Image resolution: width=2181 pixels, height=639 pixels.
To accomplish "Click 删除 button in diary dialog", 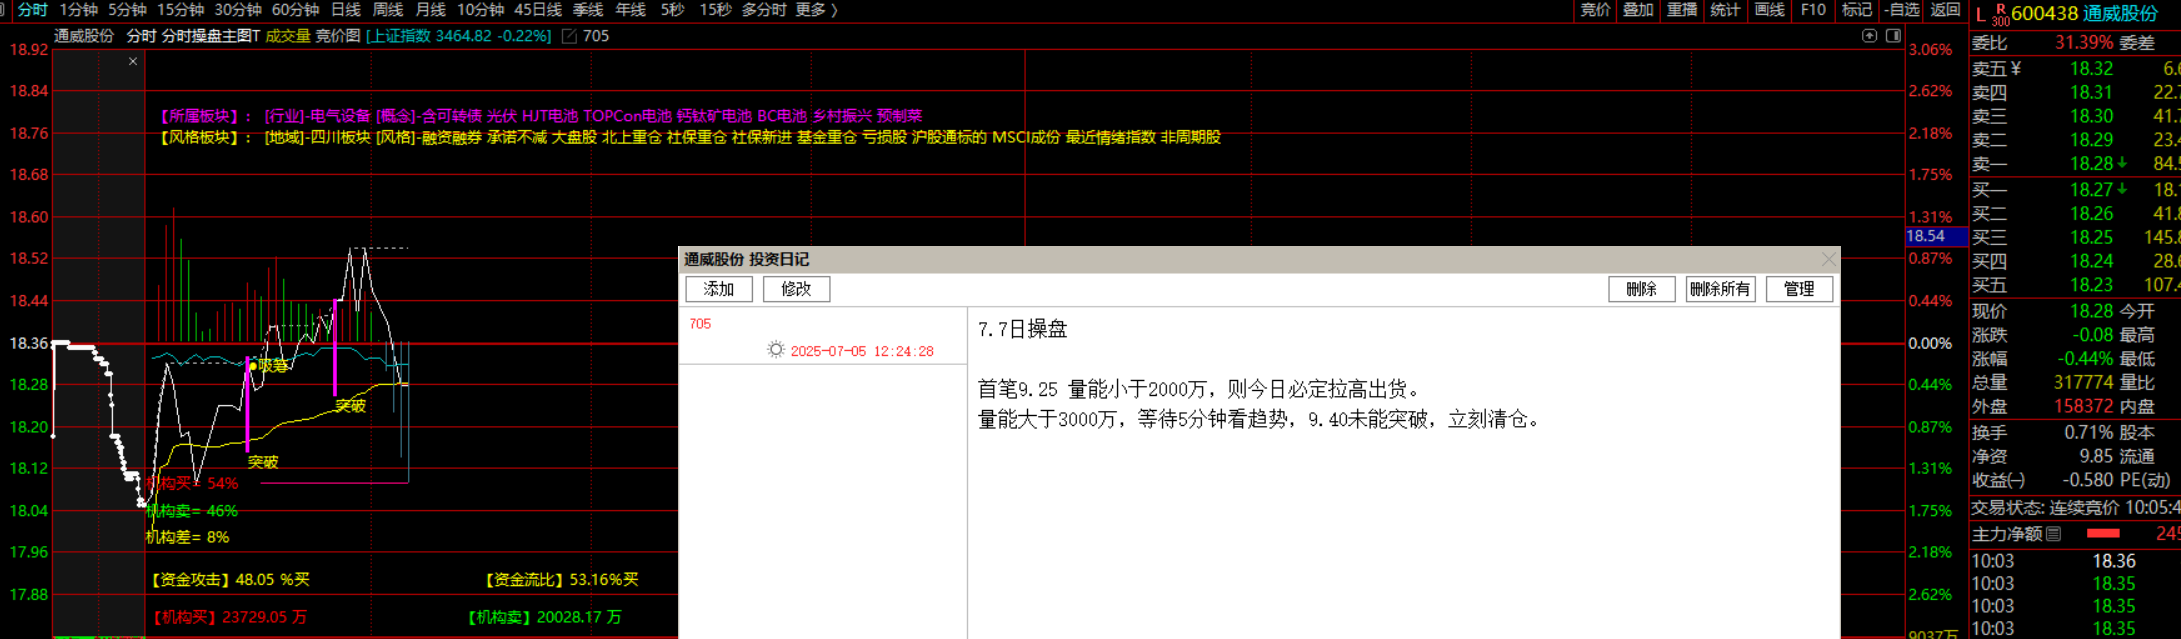I will [1641, 289].
